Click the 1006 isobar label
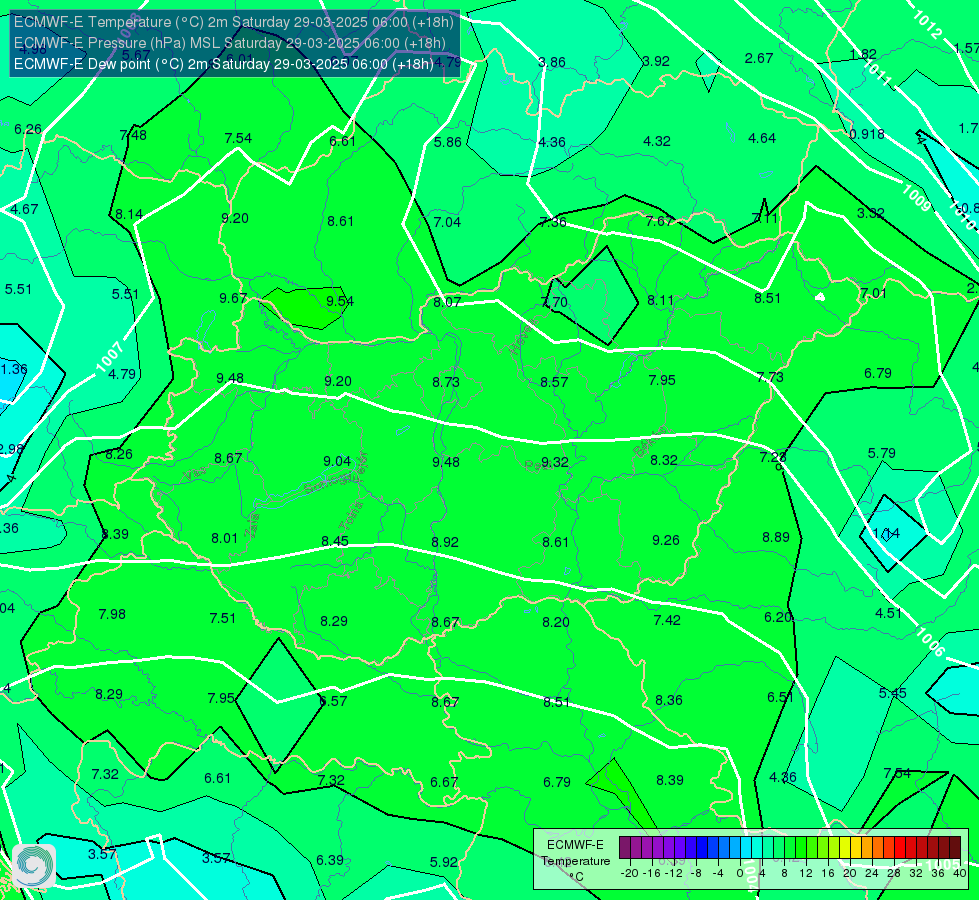 click(930, 642)
